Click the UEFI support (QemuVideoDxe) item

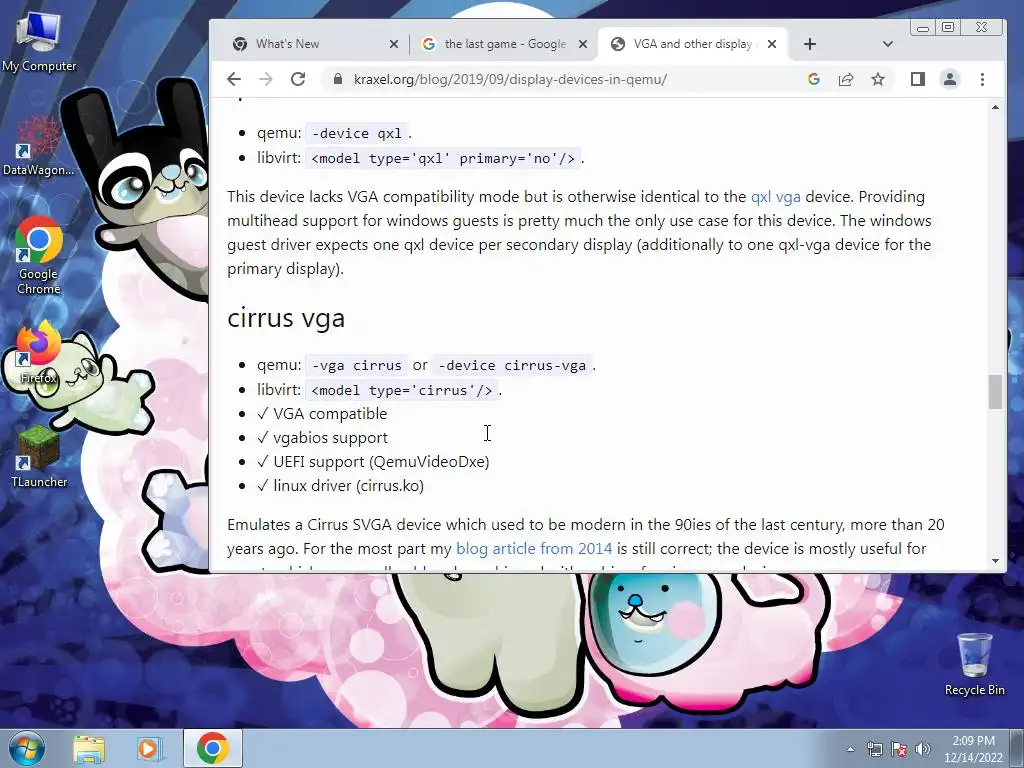point(373,462)
